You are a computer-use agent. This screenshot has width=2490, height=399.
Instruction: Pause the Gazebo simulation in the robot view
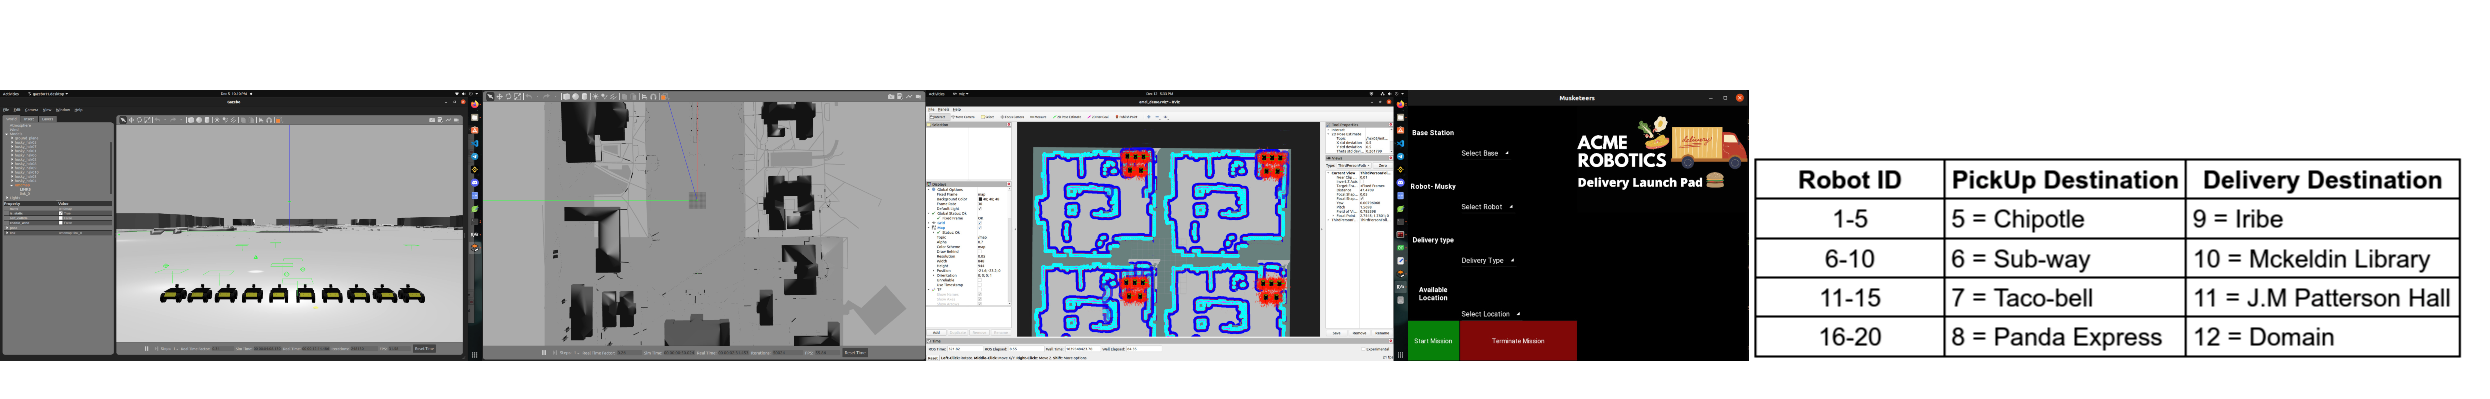pos(146,348)
